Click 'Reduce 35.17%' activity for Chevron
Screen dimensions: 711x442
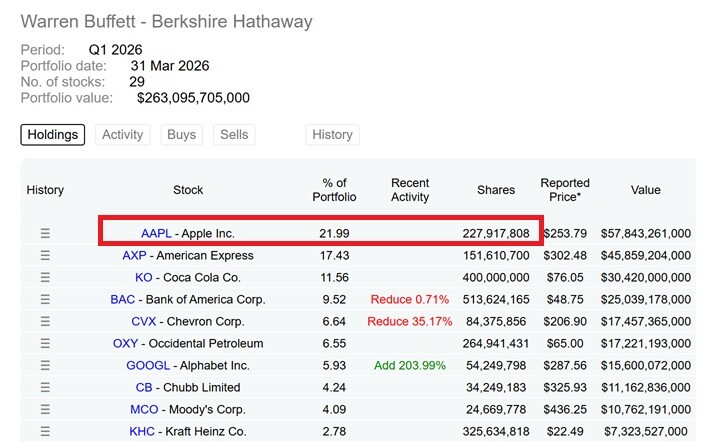410,321
